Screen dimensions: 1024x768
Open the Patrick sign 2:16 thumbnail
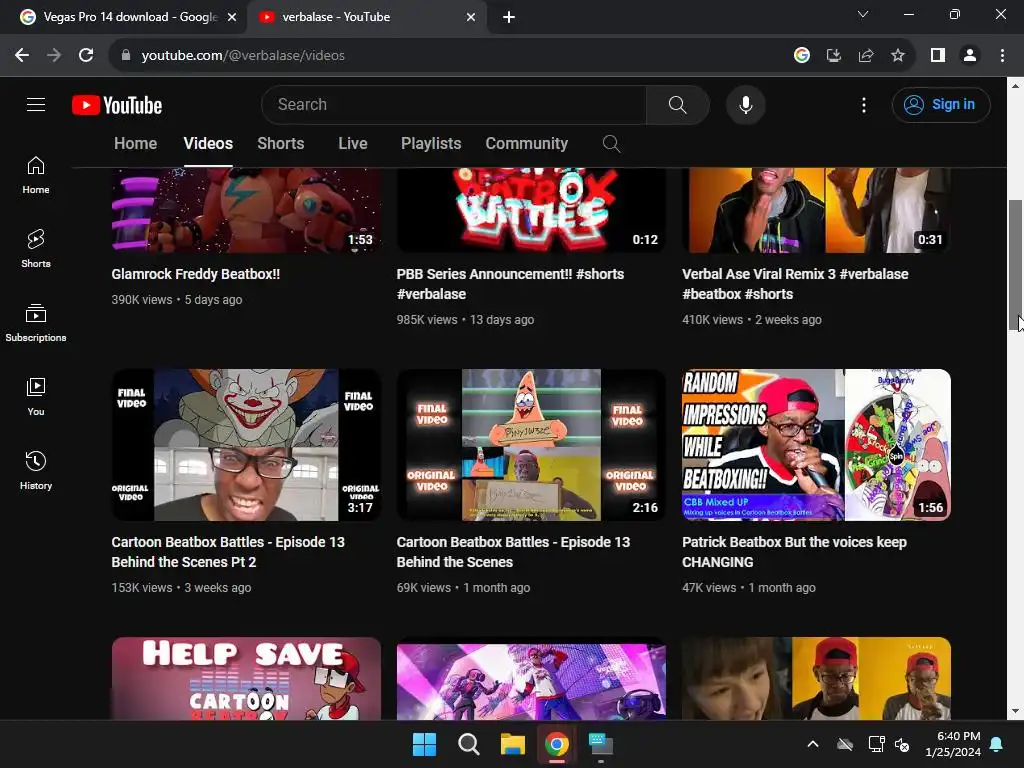tap(531, 445)
